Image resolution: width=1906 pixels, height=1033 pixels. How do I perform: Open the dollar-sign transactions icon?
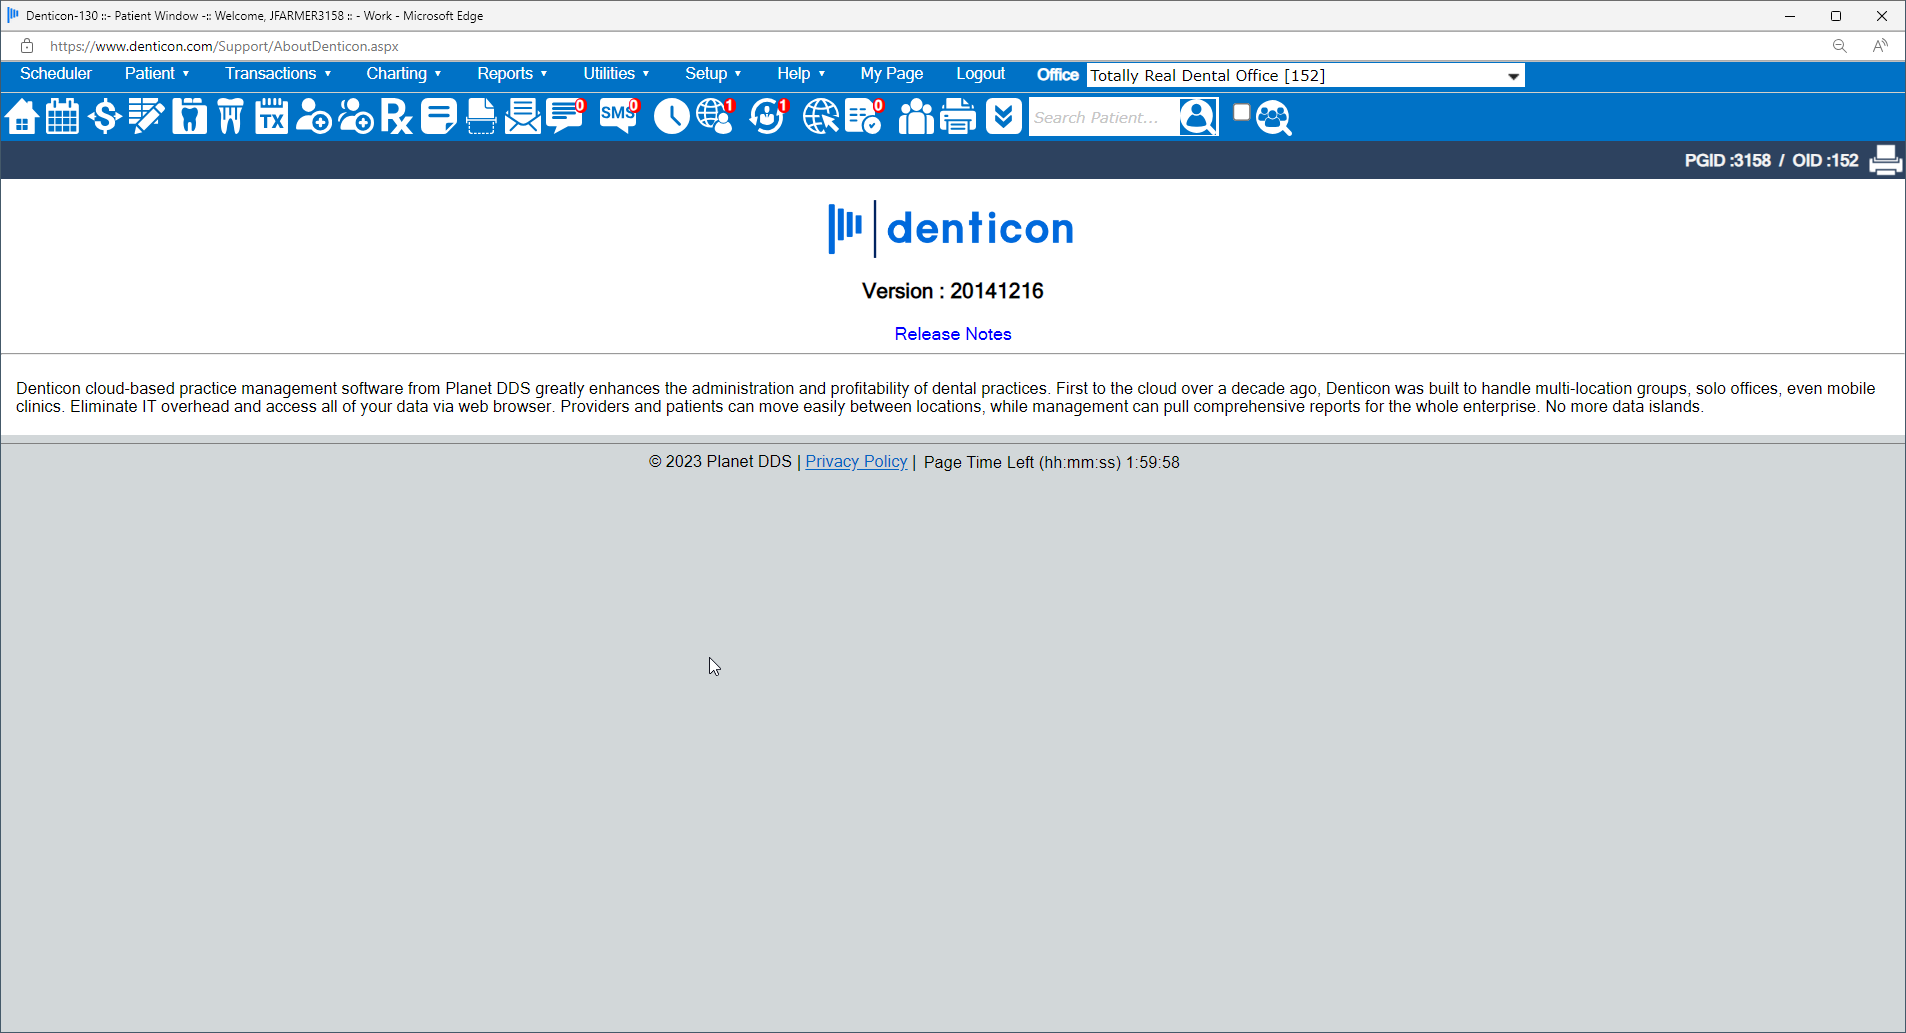coord(104,117)
